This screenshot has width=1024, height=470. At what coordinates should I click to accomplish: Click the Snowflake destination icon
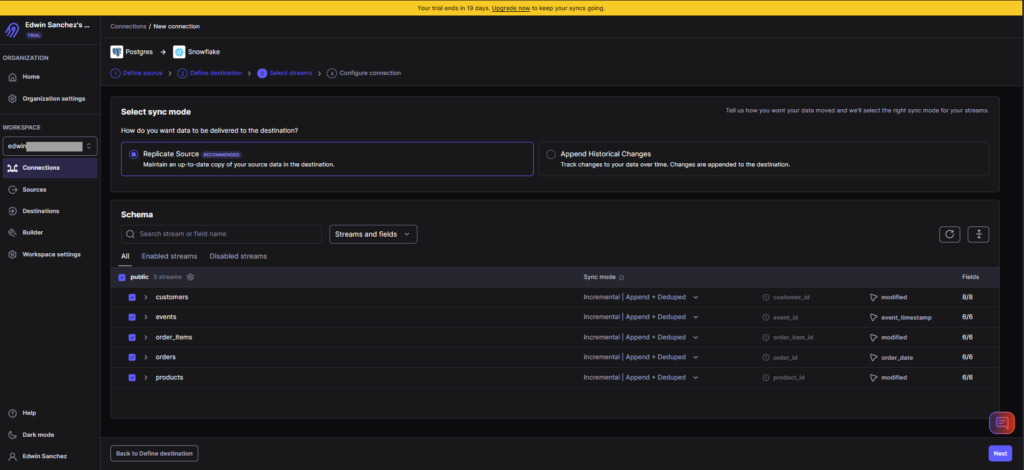point(179,52)
